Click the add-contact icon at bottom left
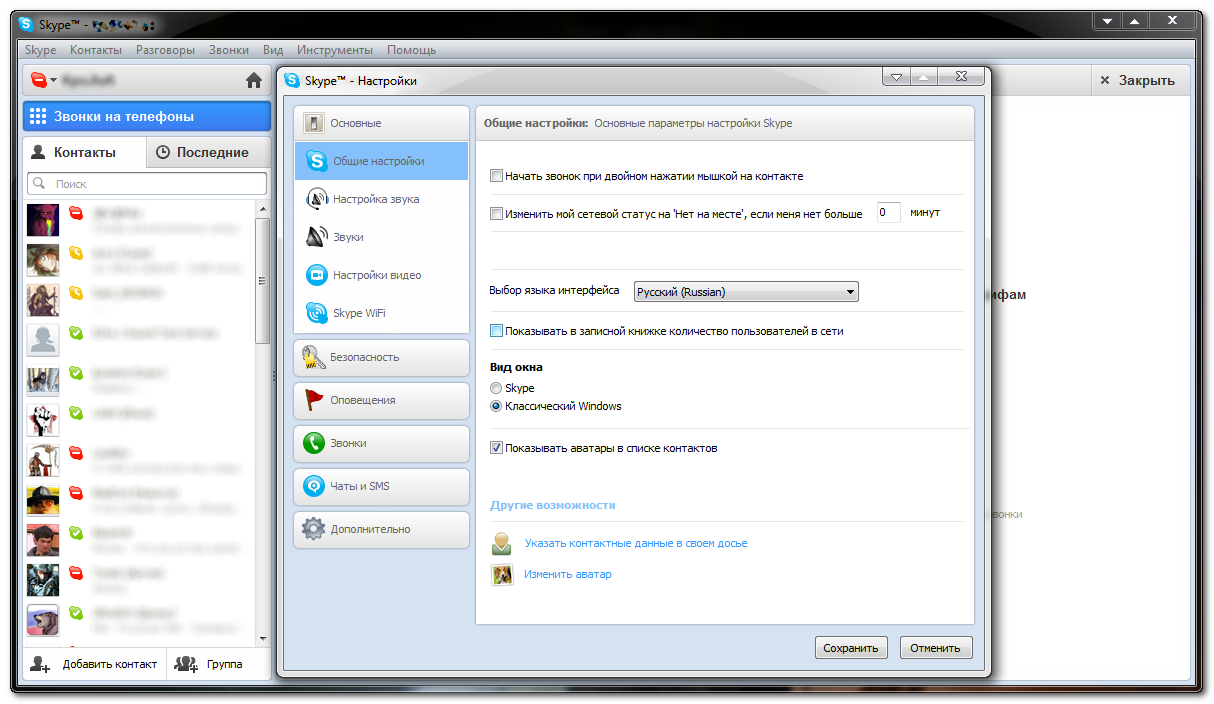Screen dimensions: 1214x704 click(x=40, y=664)
